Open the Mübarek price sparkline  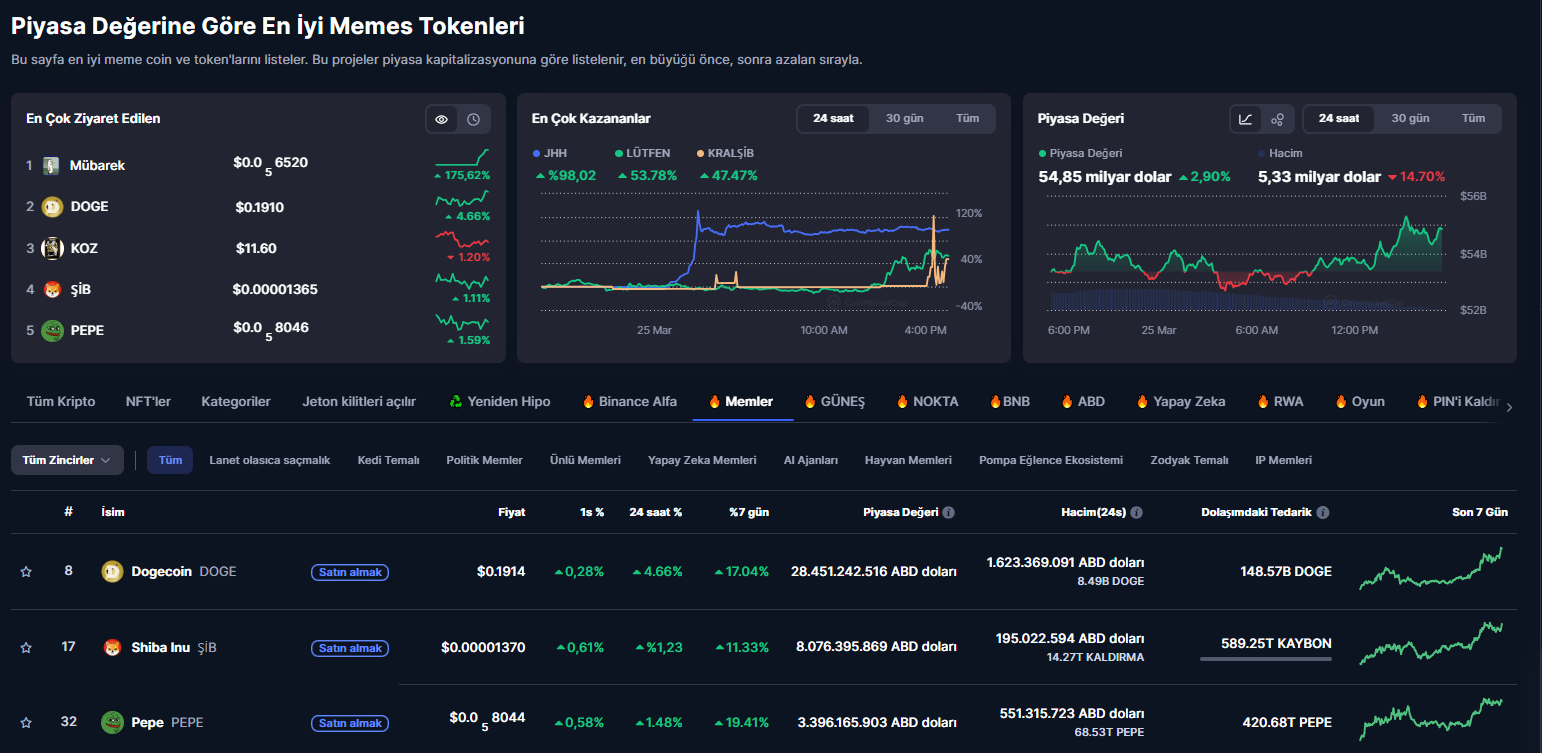(x=462, y=157)
